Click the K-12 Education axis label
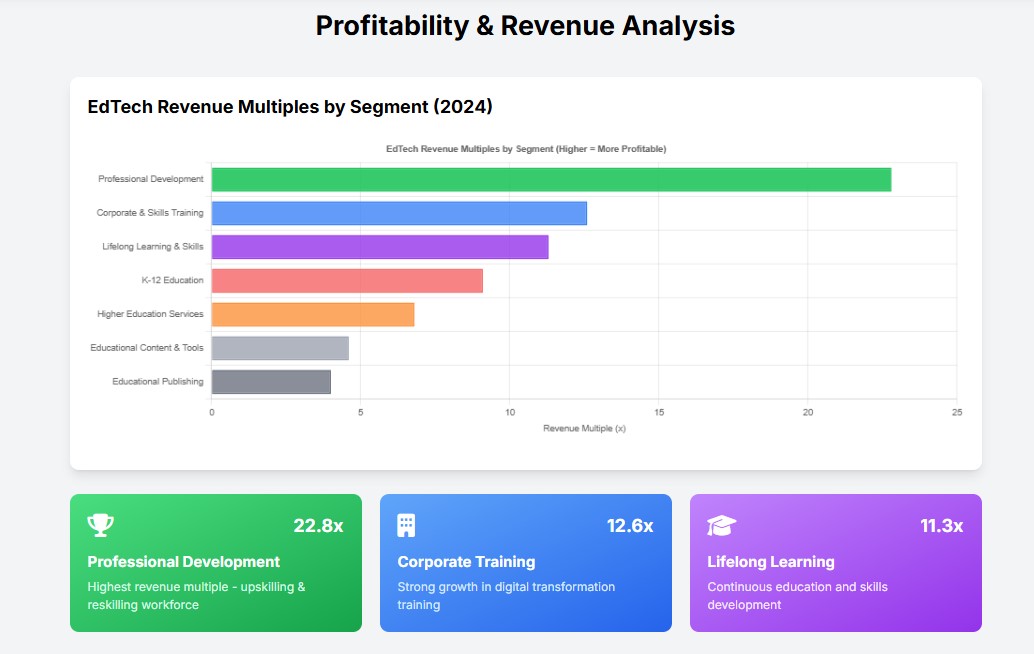The height and width of the screenshot is (654, 1034). pos(172,281)
